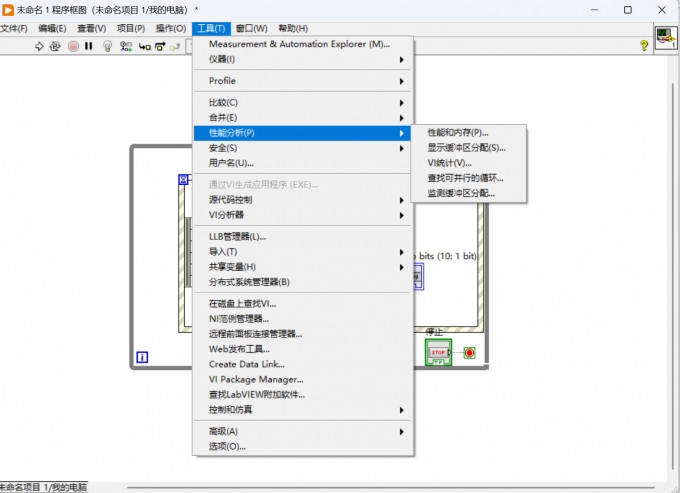Expand the 安全(S) submenu

click(x=303, y=148)
